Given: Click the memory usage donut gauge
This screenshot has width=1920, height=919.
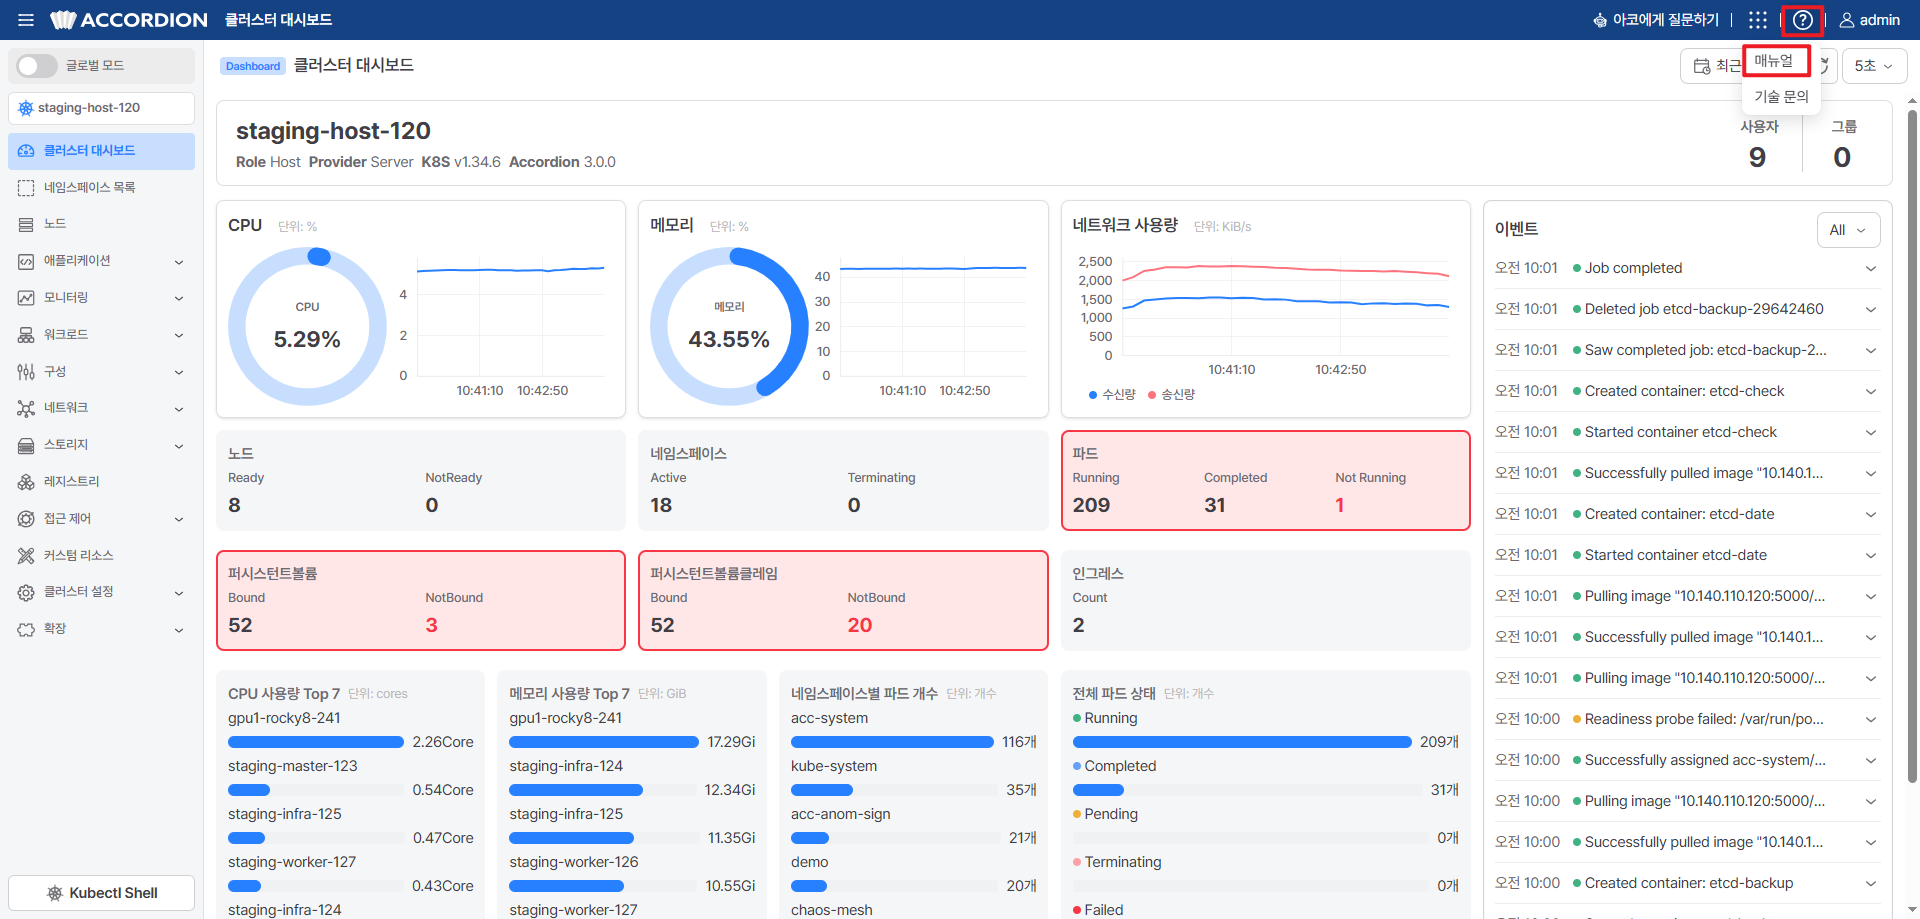Looking at the screenshot, I should (x=729, y=326).
